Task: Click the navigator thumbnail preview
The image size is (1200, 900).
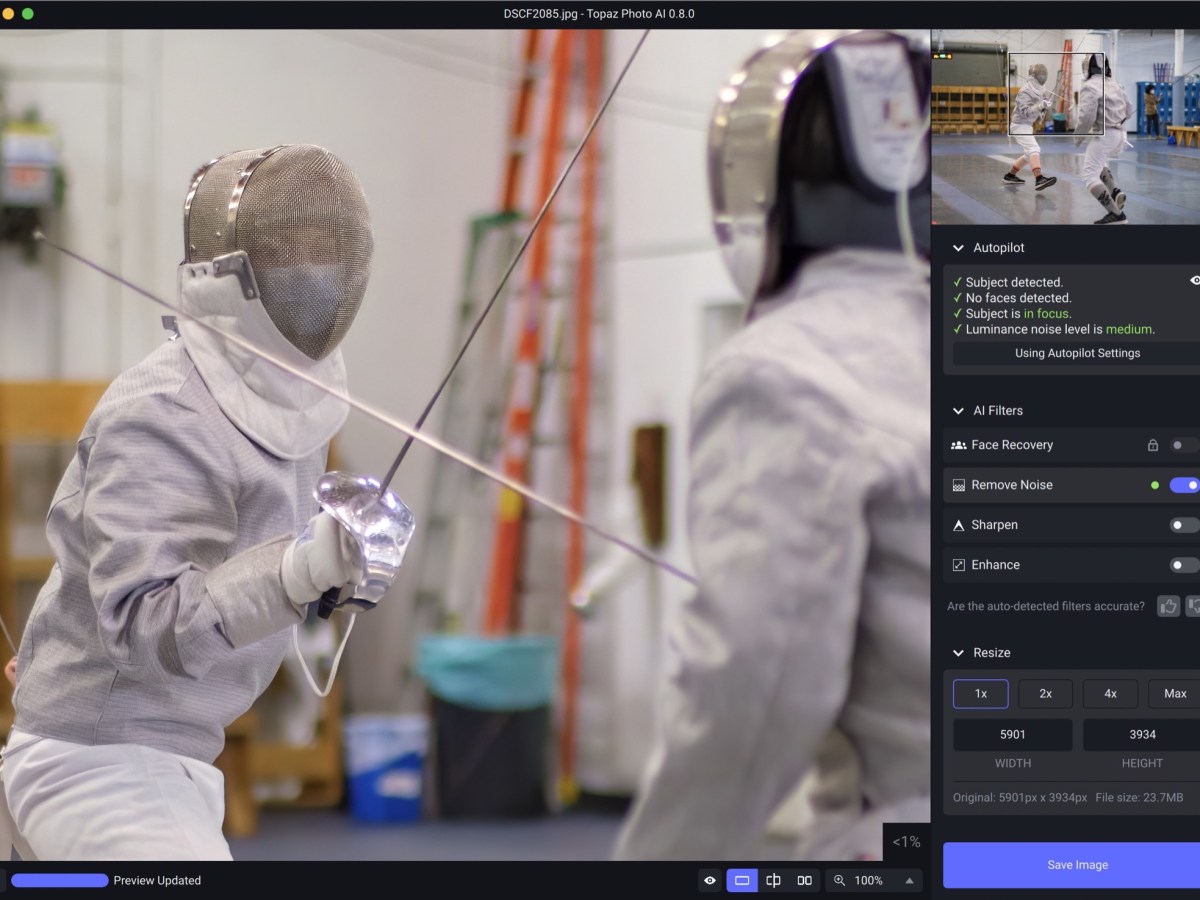Action: pos(1065,126)
